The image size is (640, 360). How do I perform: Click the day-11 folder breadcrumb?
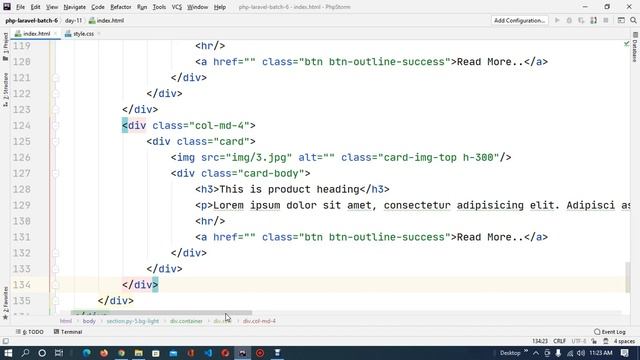pos(73,20)
